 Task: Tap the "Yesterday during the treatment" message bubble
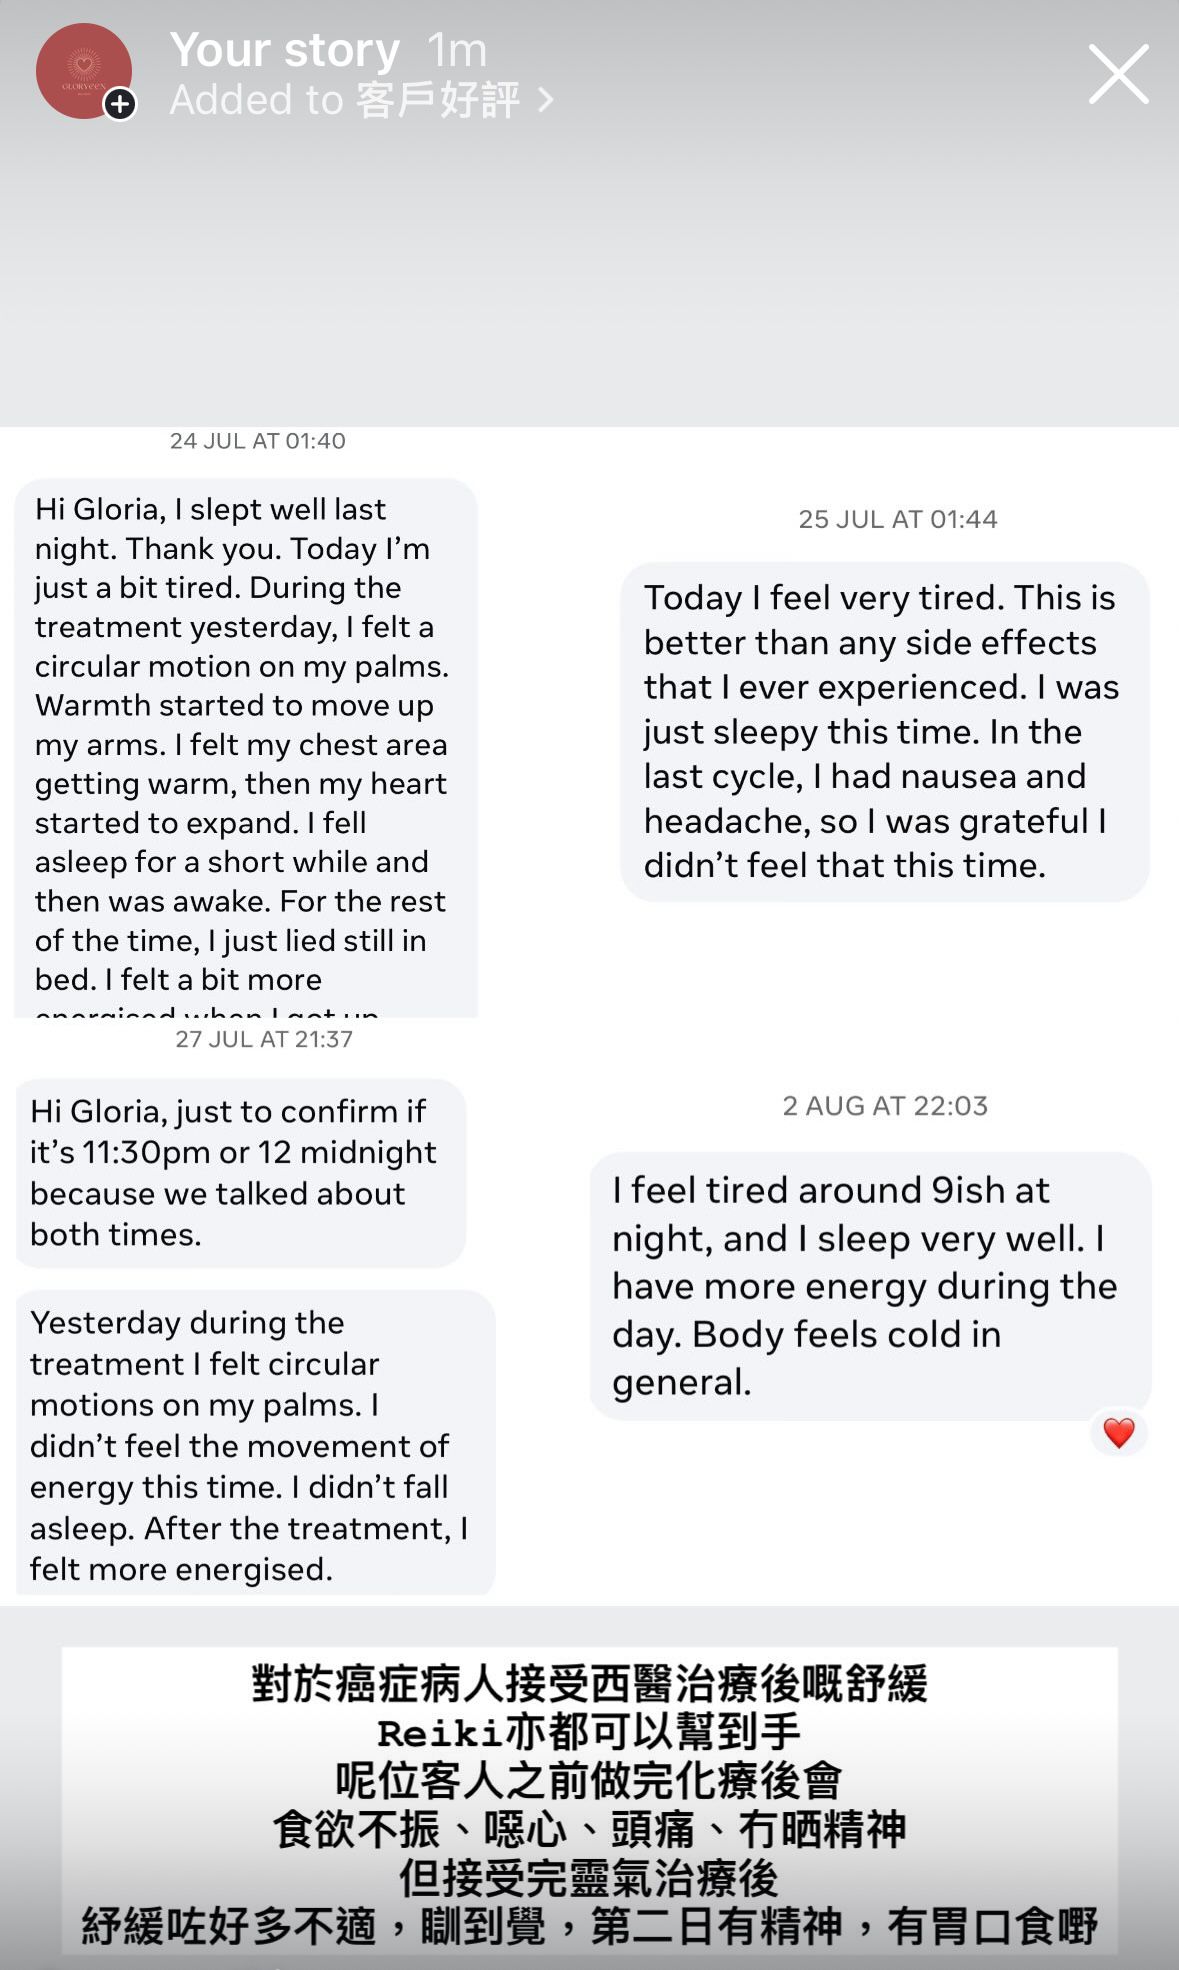(255, 1445)
